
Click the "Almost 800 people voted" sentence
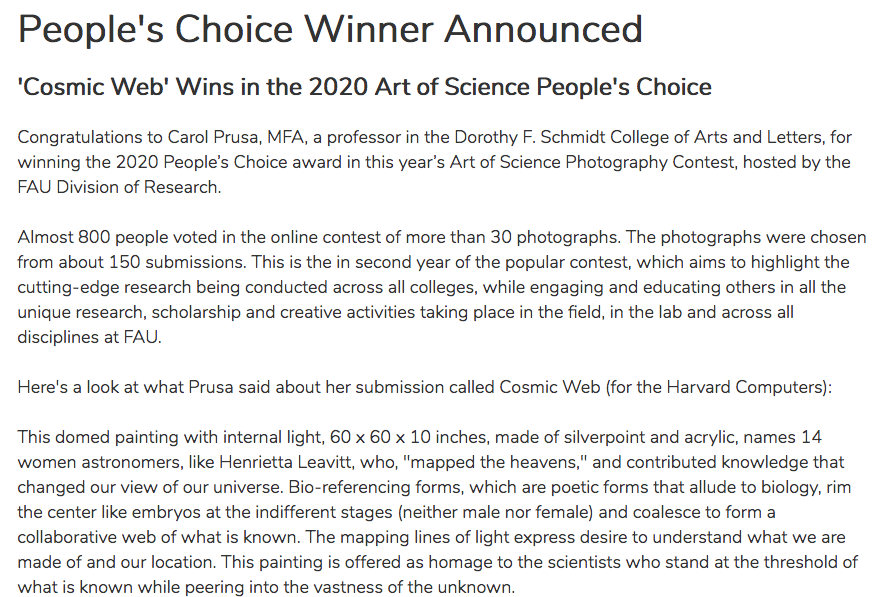[x=319, y=237]
